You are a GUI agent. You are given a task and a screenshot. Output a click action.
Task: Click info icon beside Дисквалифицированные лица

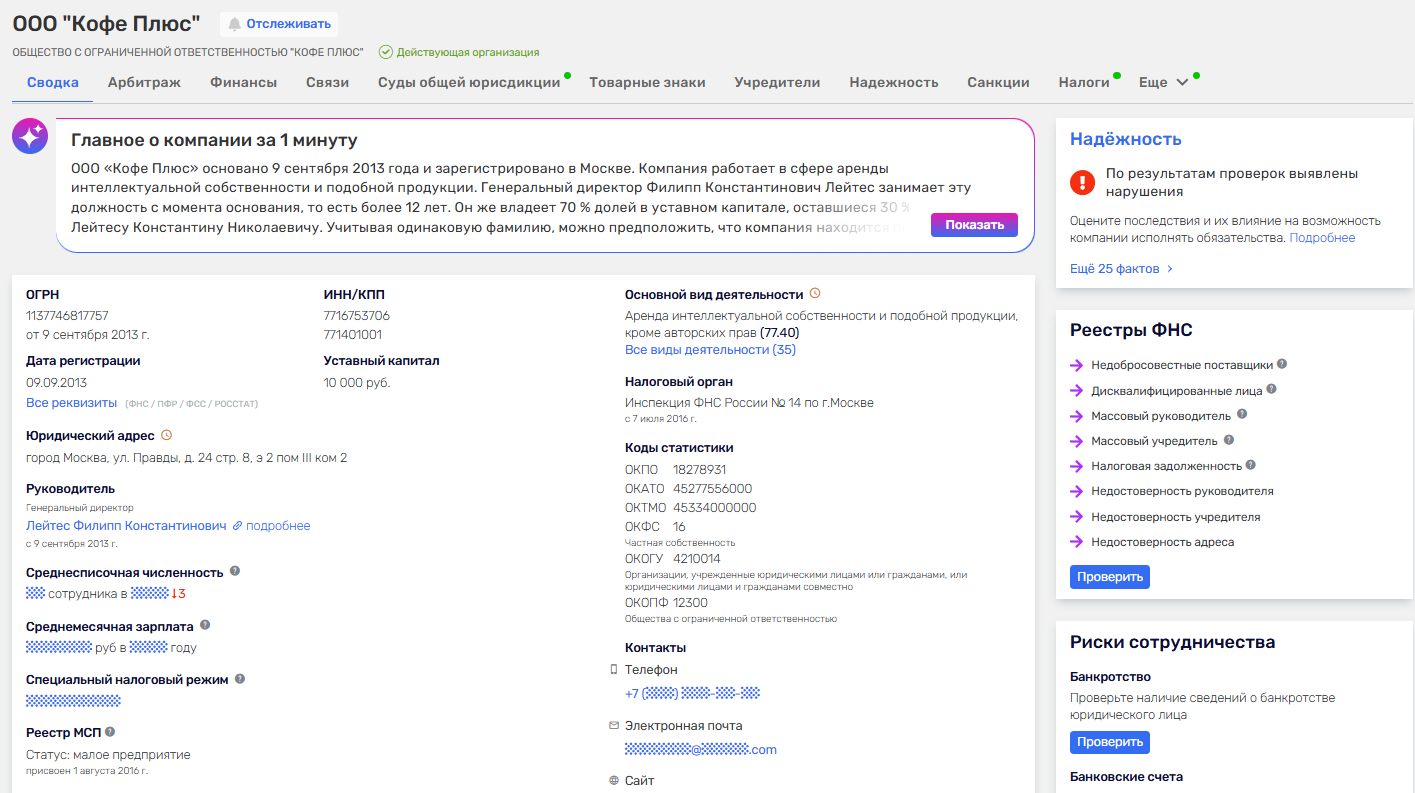[1272, 389]
